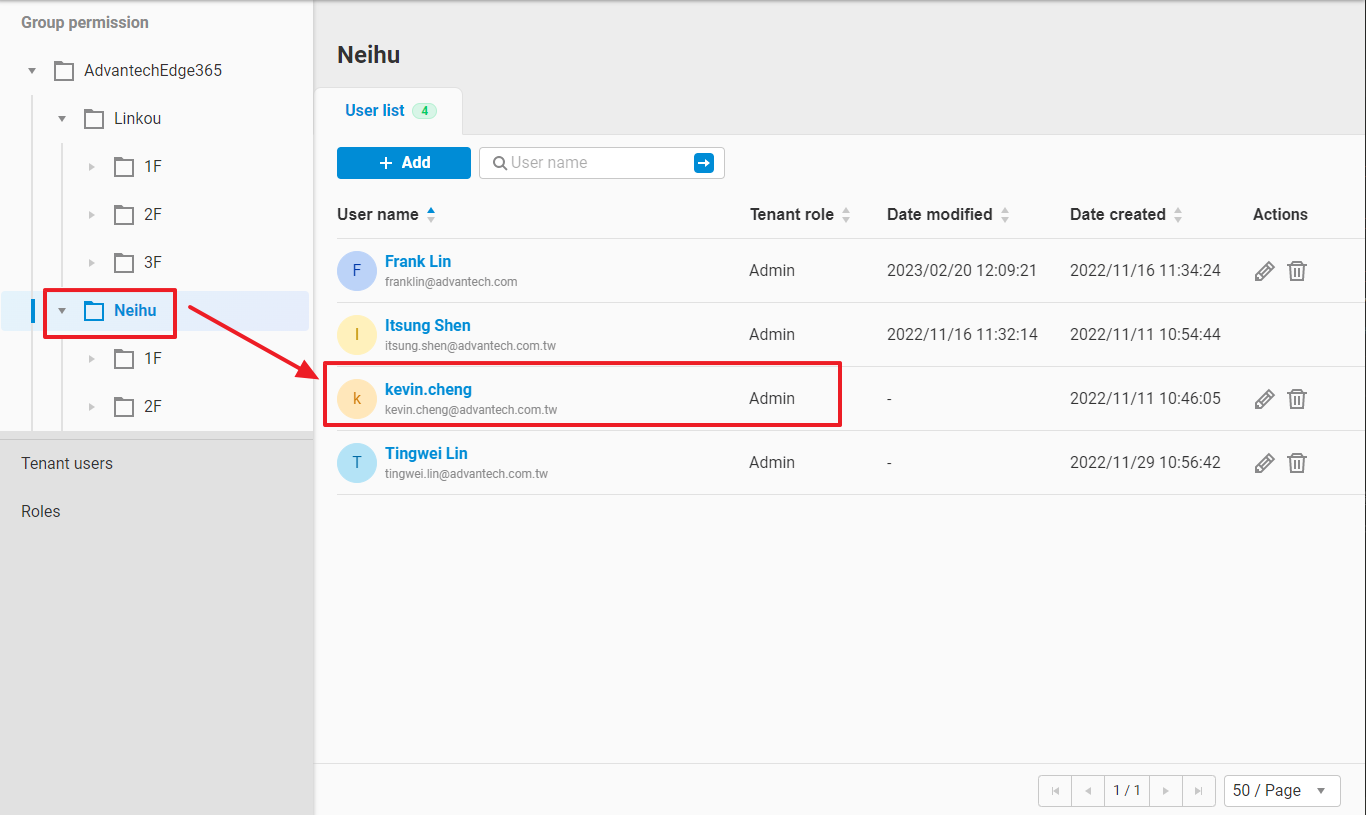Edit Tingwei Lin with the pencil icon
1366x815 pixels.
pos(1264,463)
